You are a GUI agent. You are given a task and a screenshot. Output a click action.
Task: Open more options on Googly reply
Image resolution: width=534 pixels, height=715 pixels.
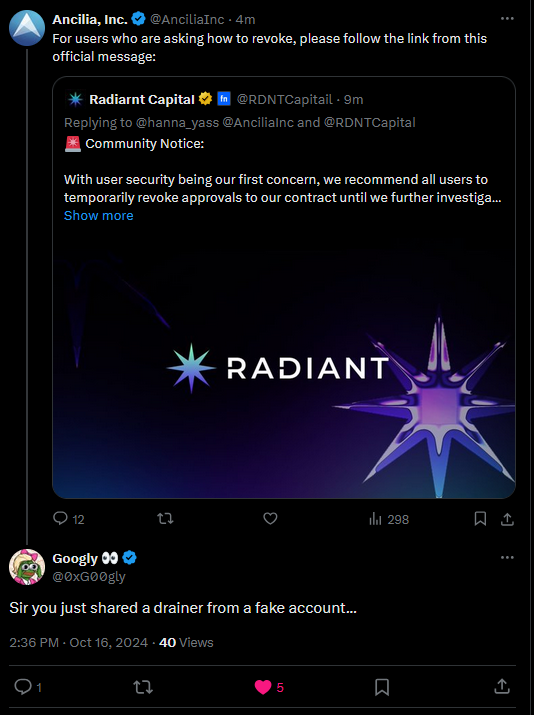507,558
